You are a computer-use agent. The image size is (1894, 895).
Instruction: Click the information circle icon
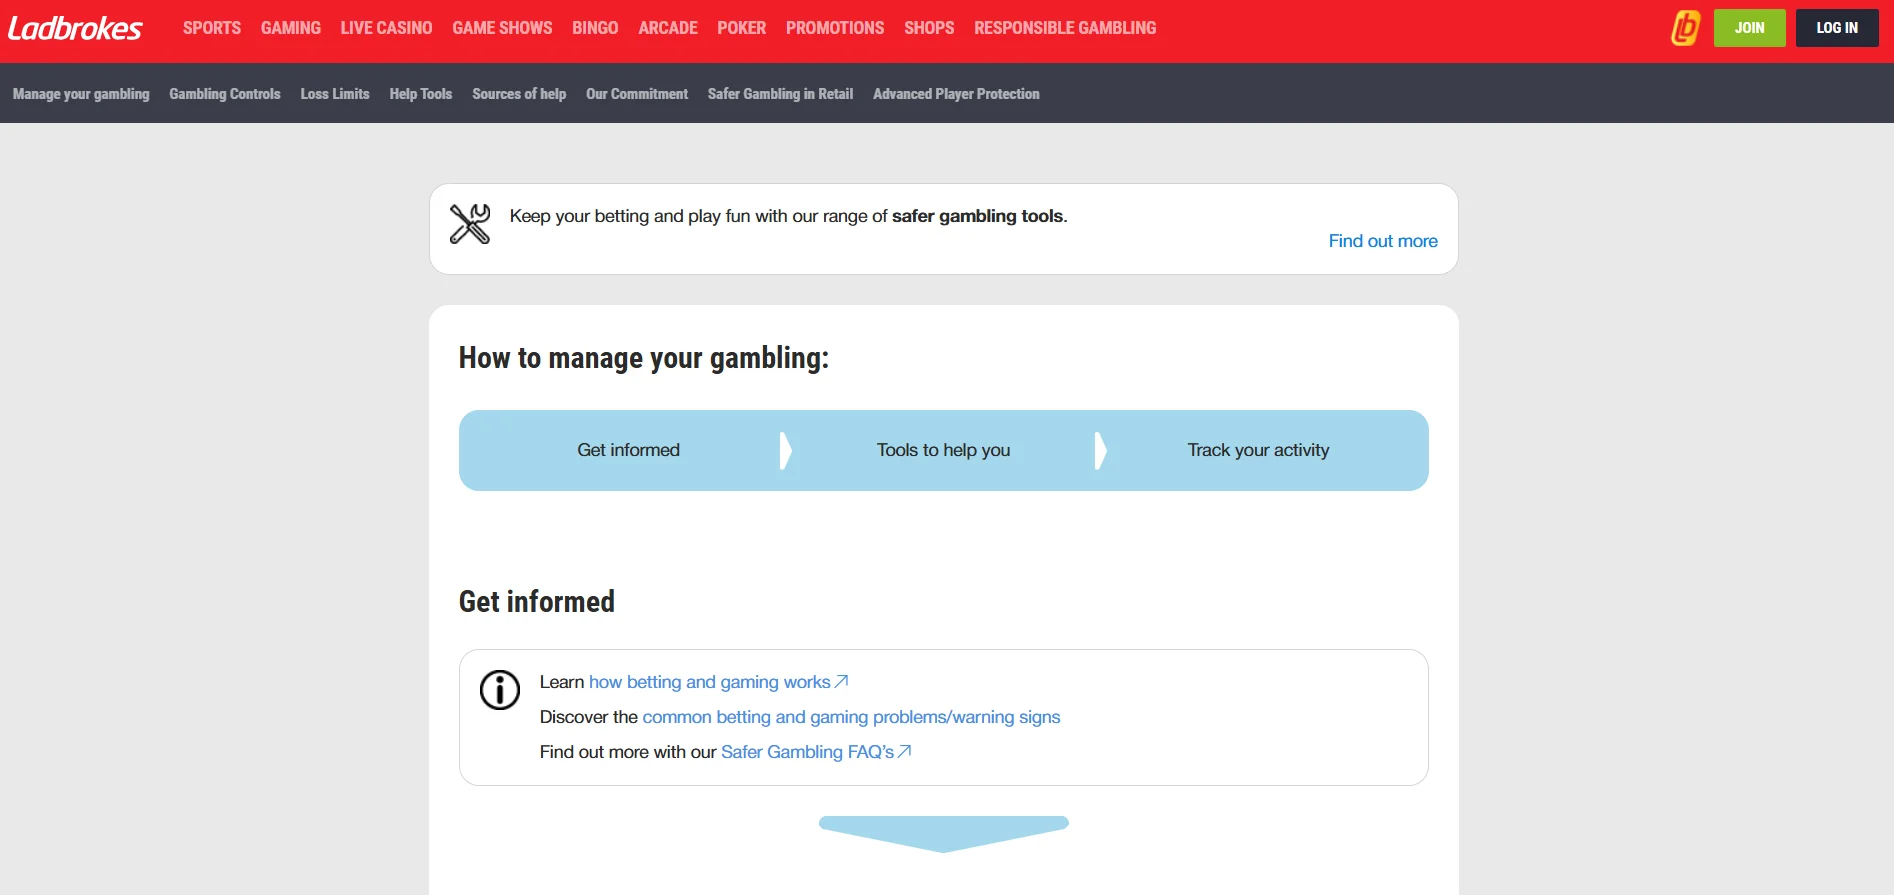pos(500,690)
